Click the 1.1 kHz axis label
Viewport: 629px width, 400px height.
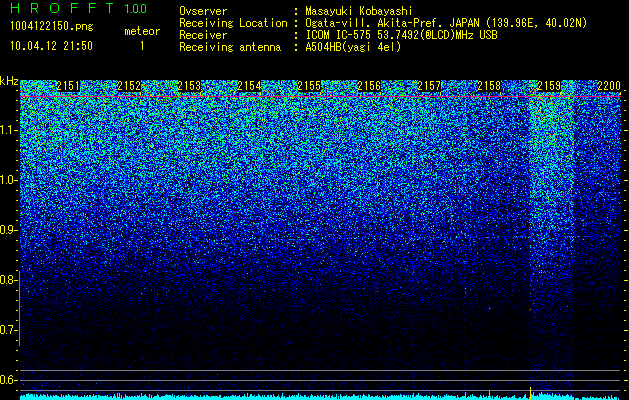point(7,130)
